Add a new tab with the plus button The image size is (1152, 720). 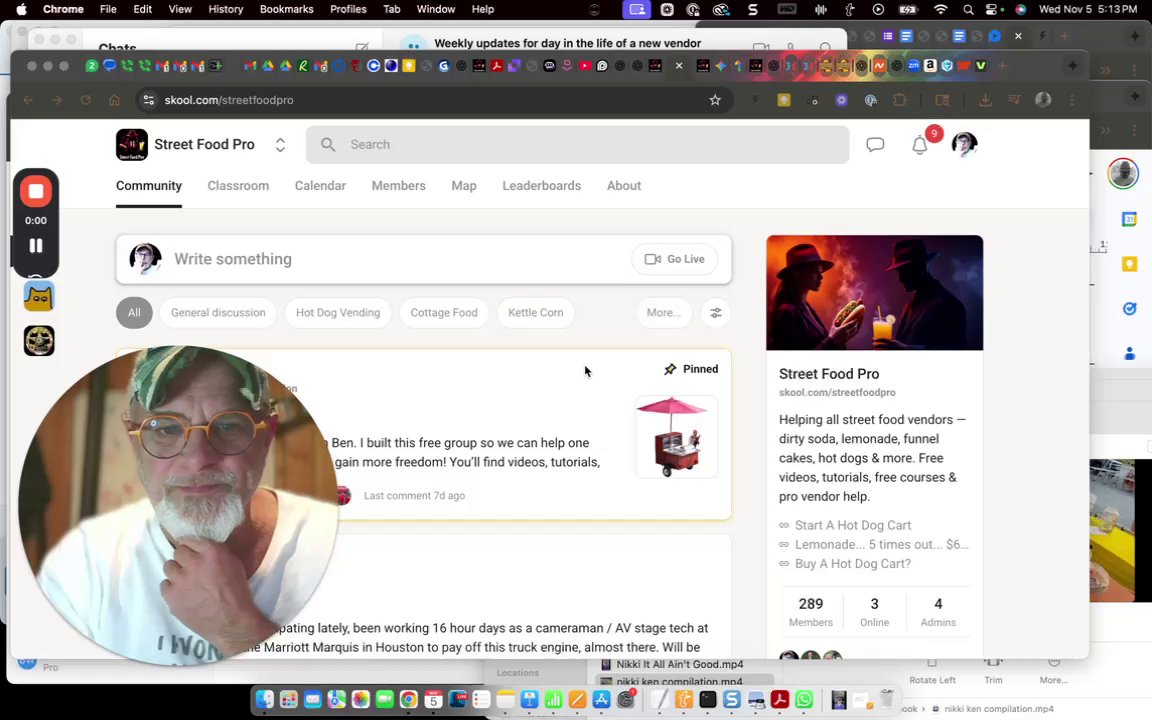pyautogui.click(x=1002, y=66)
